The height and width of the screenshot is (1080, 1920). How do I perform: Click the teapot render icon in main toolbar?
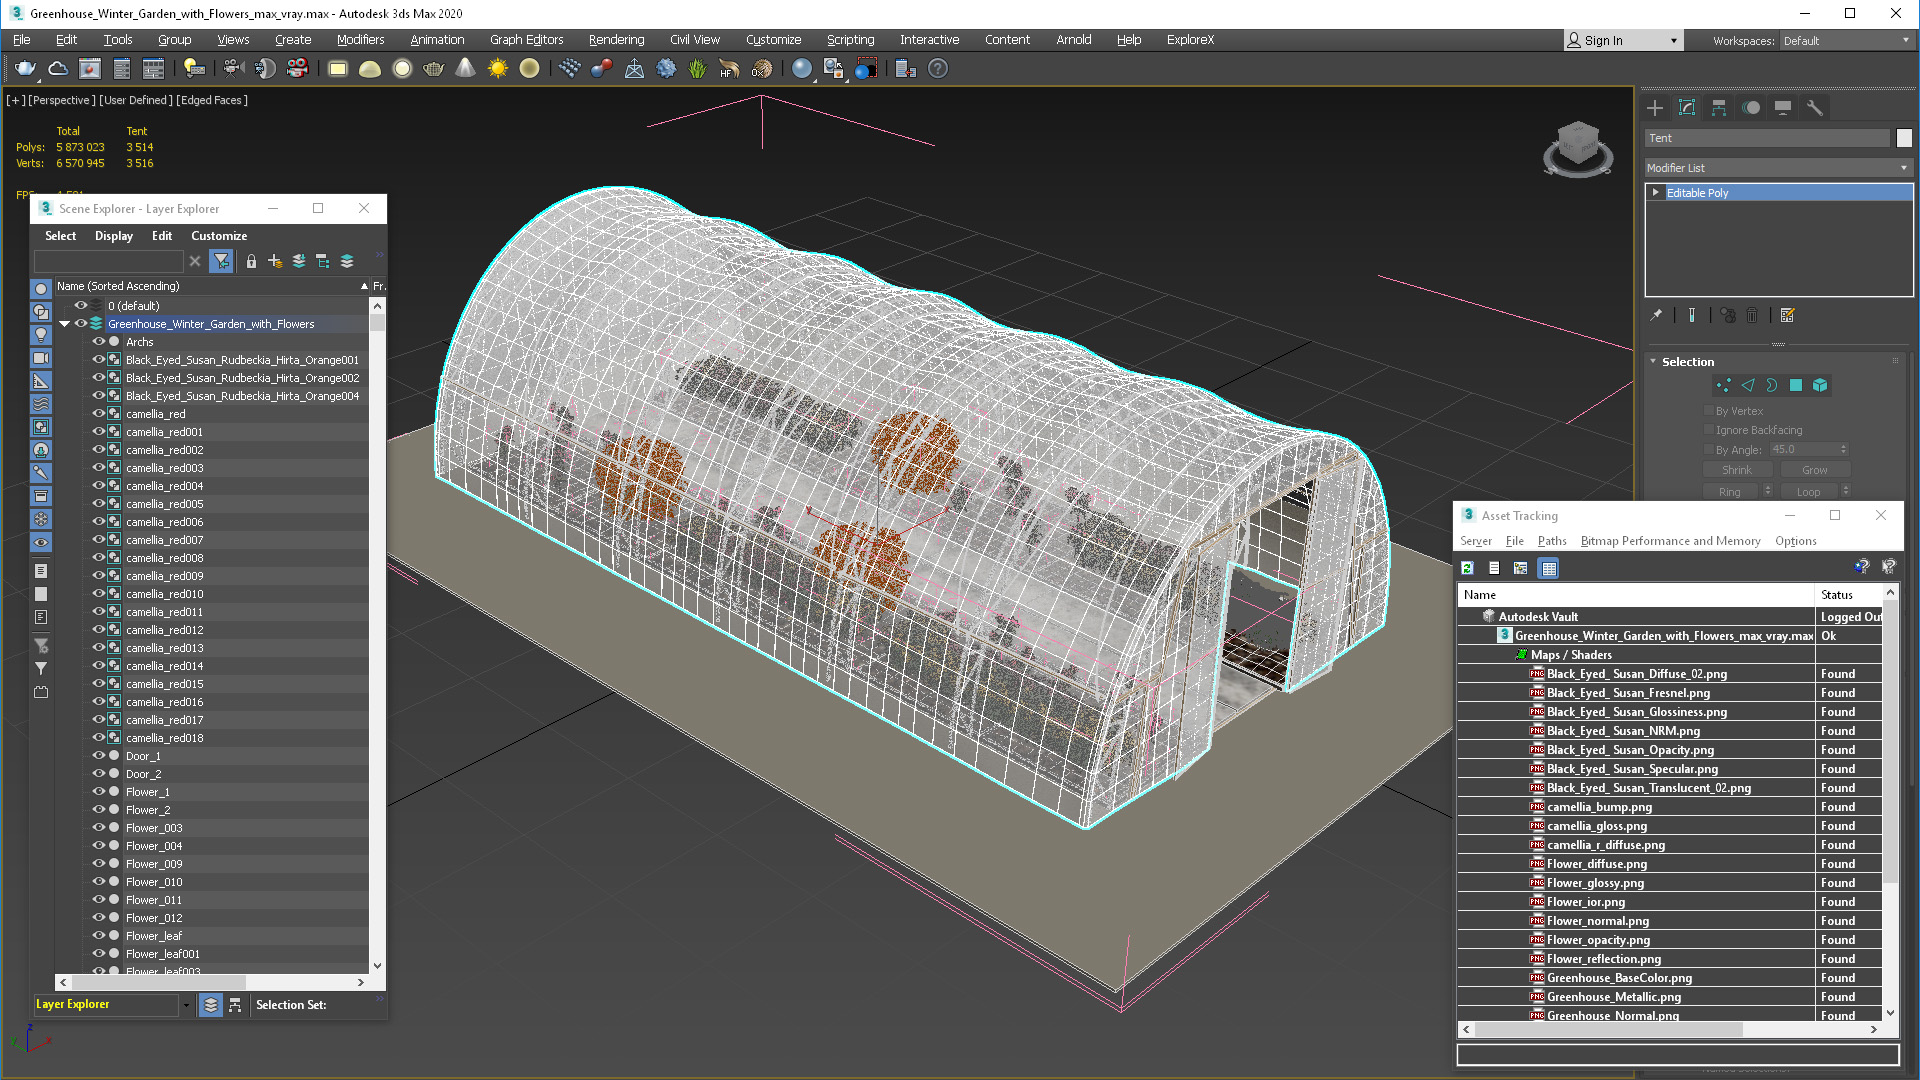point(25,68)
